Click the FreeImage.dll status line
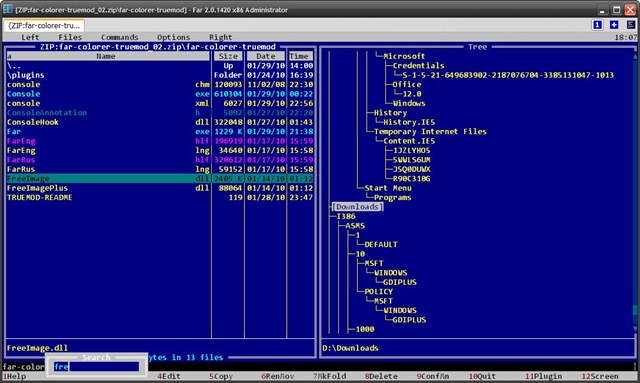 tap(37, 348)
